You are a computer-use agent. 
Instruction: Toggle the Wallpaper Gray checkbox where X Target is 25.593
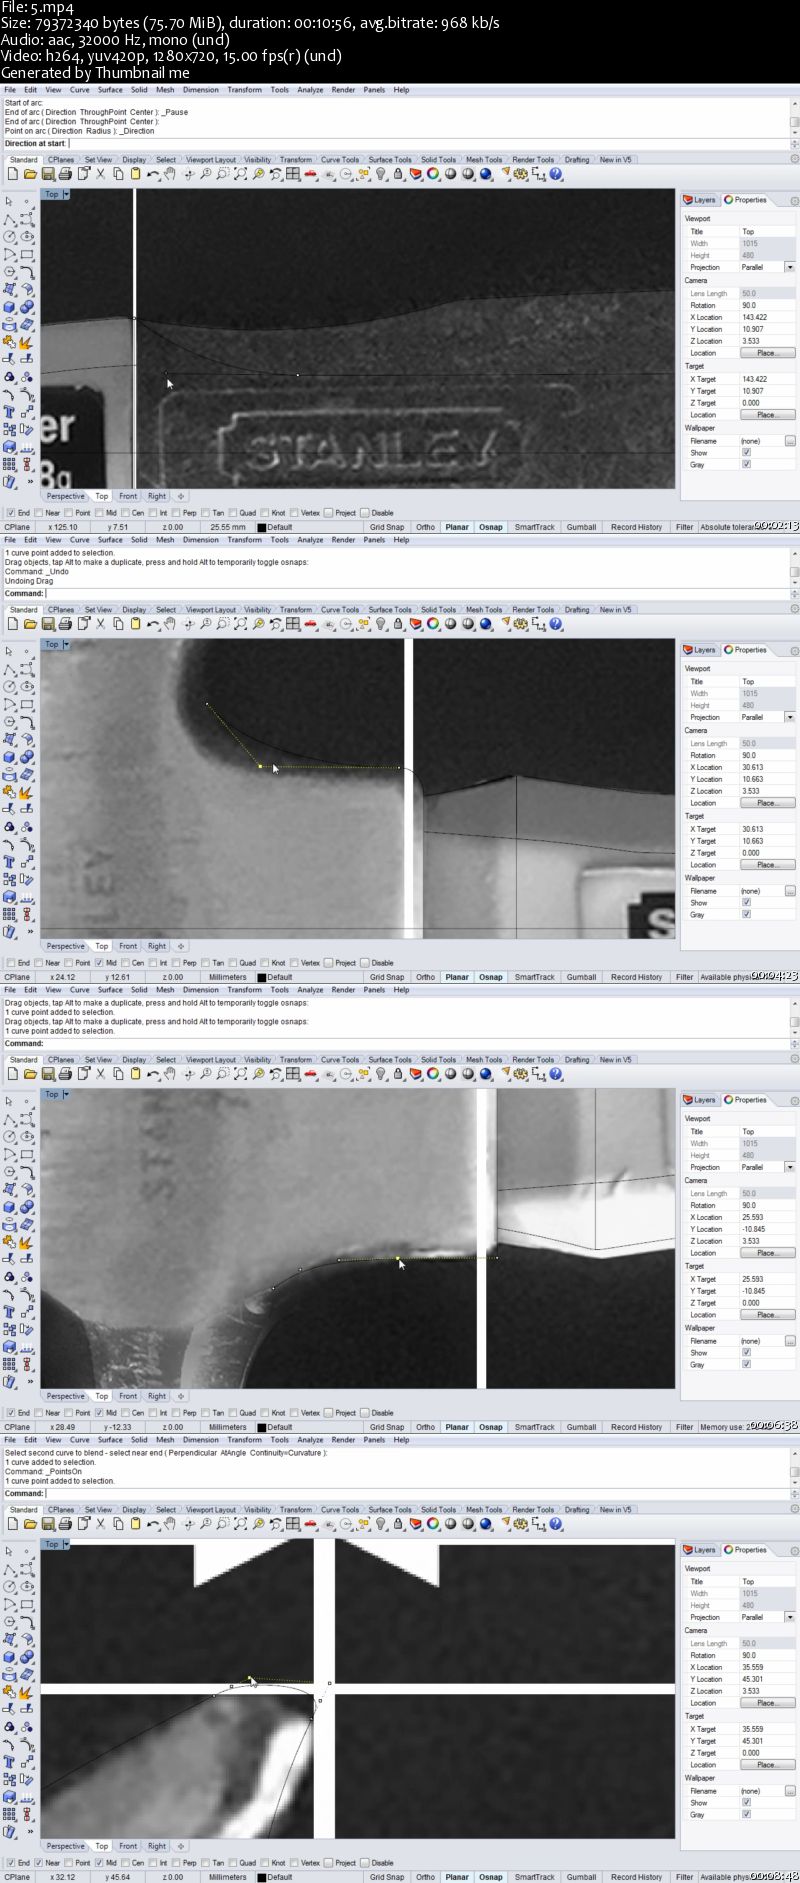click(746, 1364)
